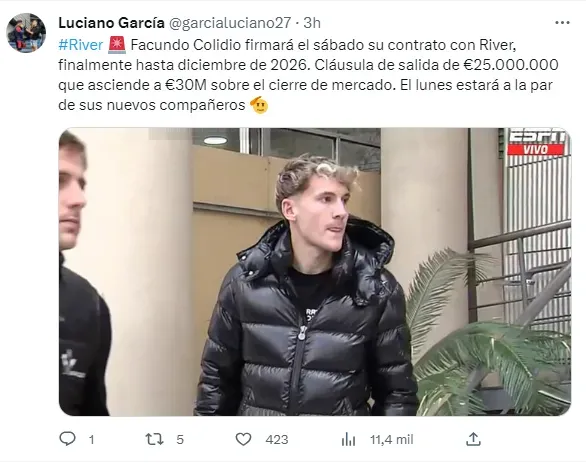Click the reply speech bubble icon
Viewport: 586px width, 465px height.
coord(67,439)
